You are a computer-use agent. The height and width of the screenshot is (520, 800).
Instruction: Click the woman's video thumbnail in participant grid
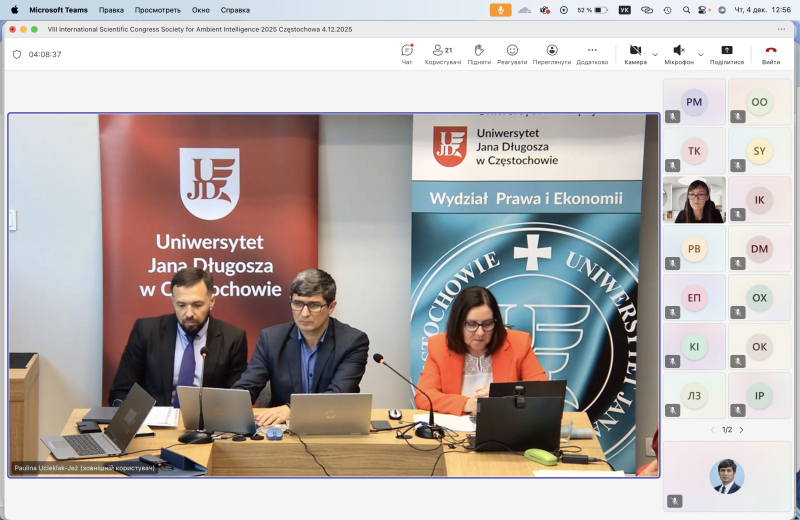(x=694, y=200)
